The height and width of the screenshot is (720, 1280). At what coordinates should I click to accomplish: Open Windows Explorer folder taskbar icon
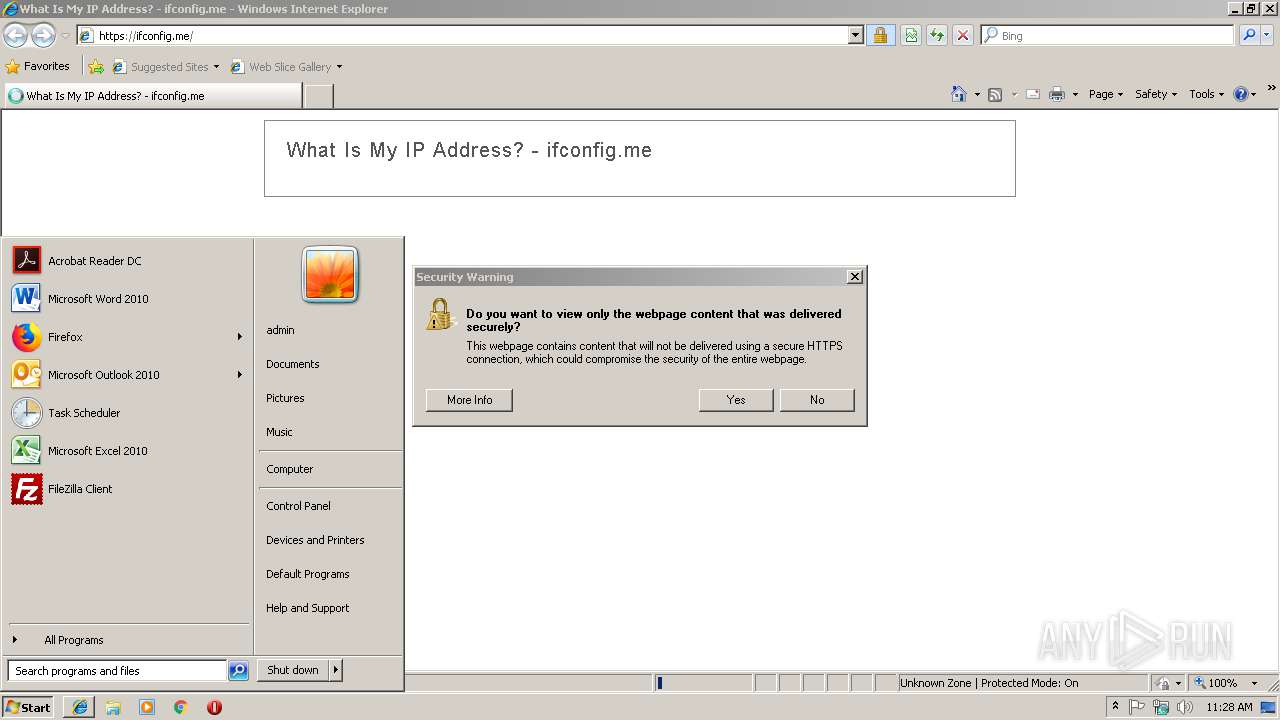(113, 707)
